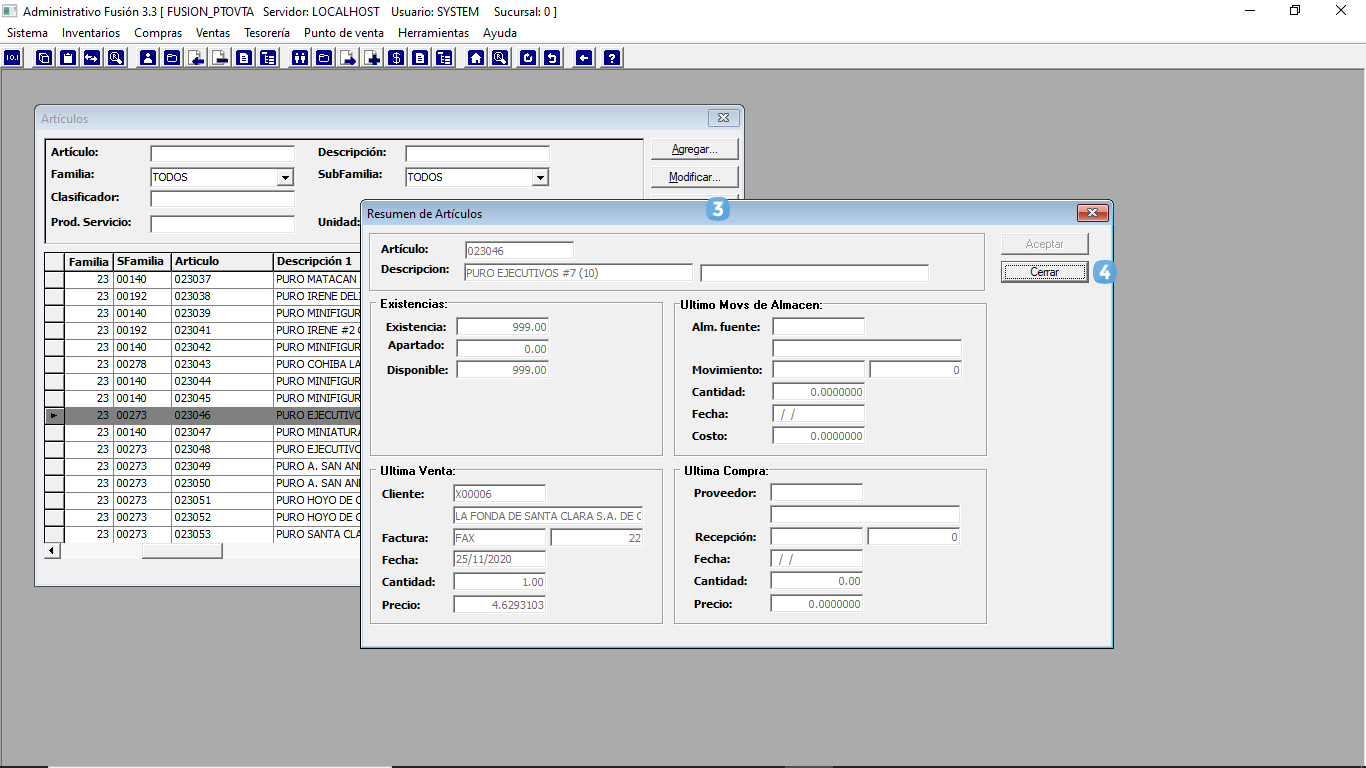The height and width of the screenshot is (768, 1366).
Task: Click the page with right-arrow toolbar icon
Action: click(x=348, y=58)
